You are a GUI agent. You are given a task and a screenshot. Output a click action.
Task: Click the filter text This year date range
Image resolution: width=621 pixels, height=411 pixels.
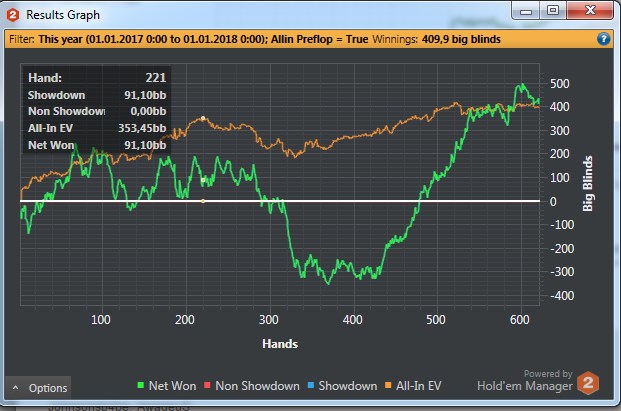coord(152,39)
